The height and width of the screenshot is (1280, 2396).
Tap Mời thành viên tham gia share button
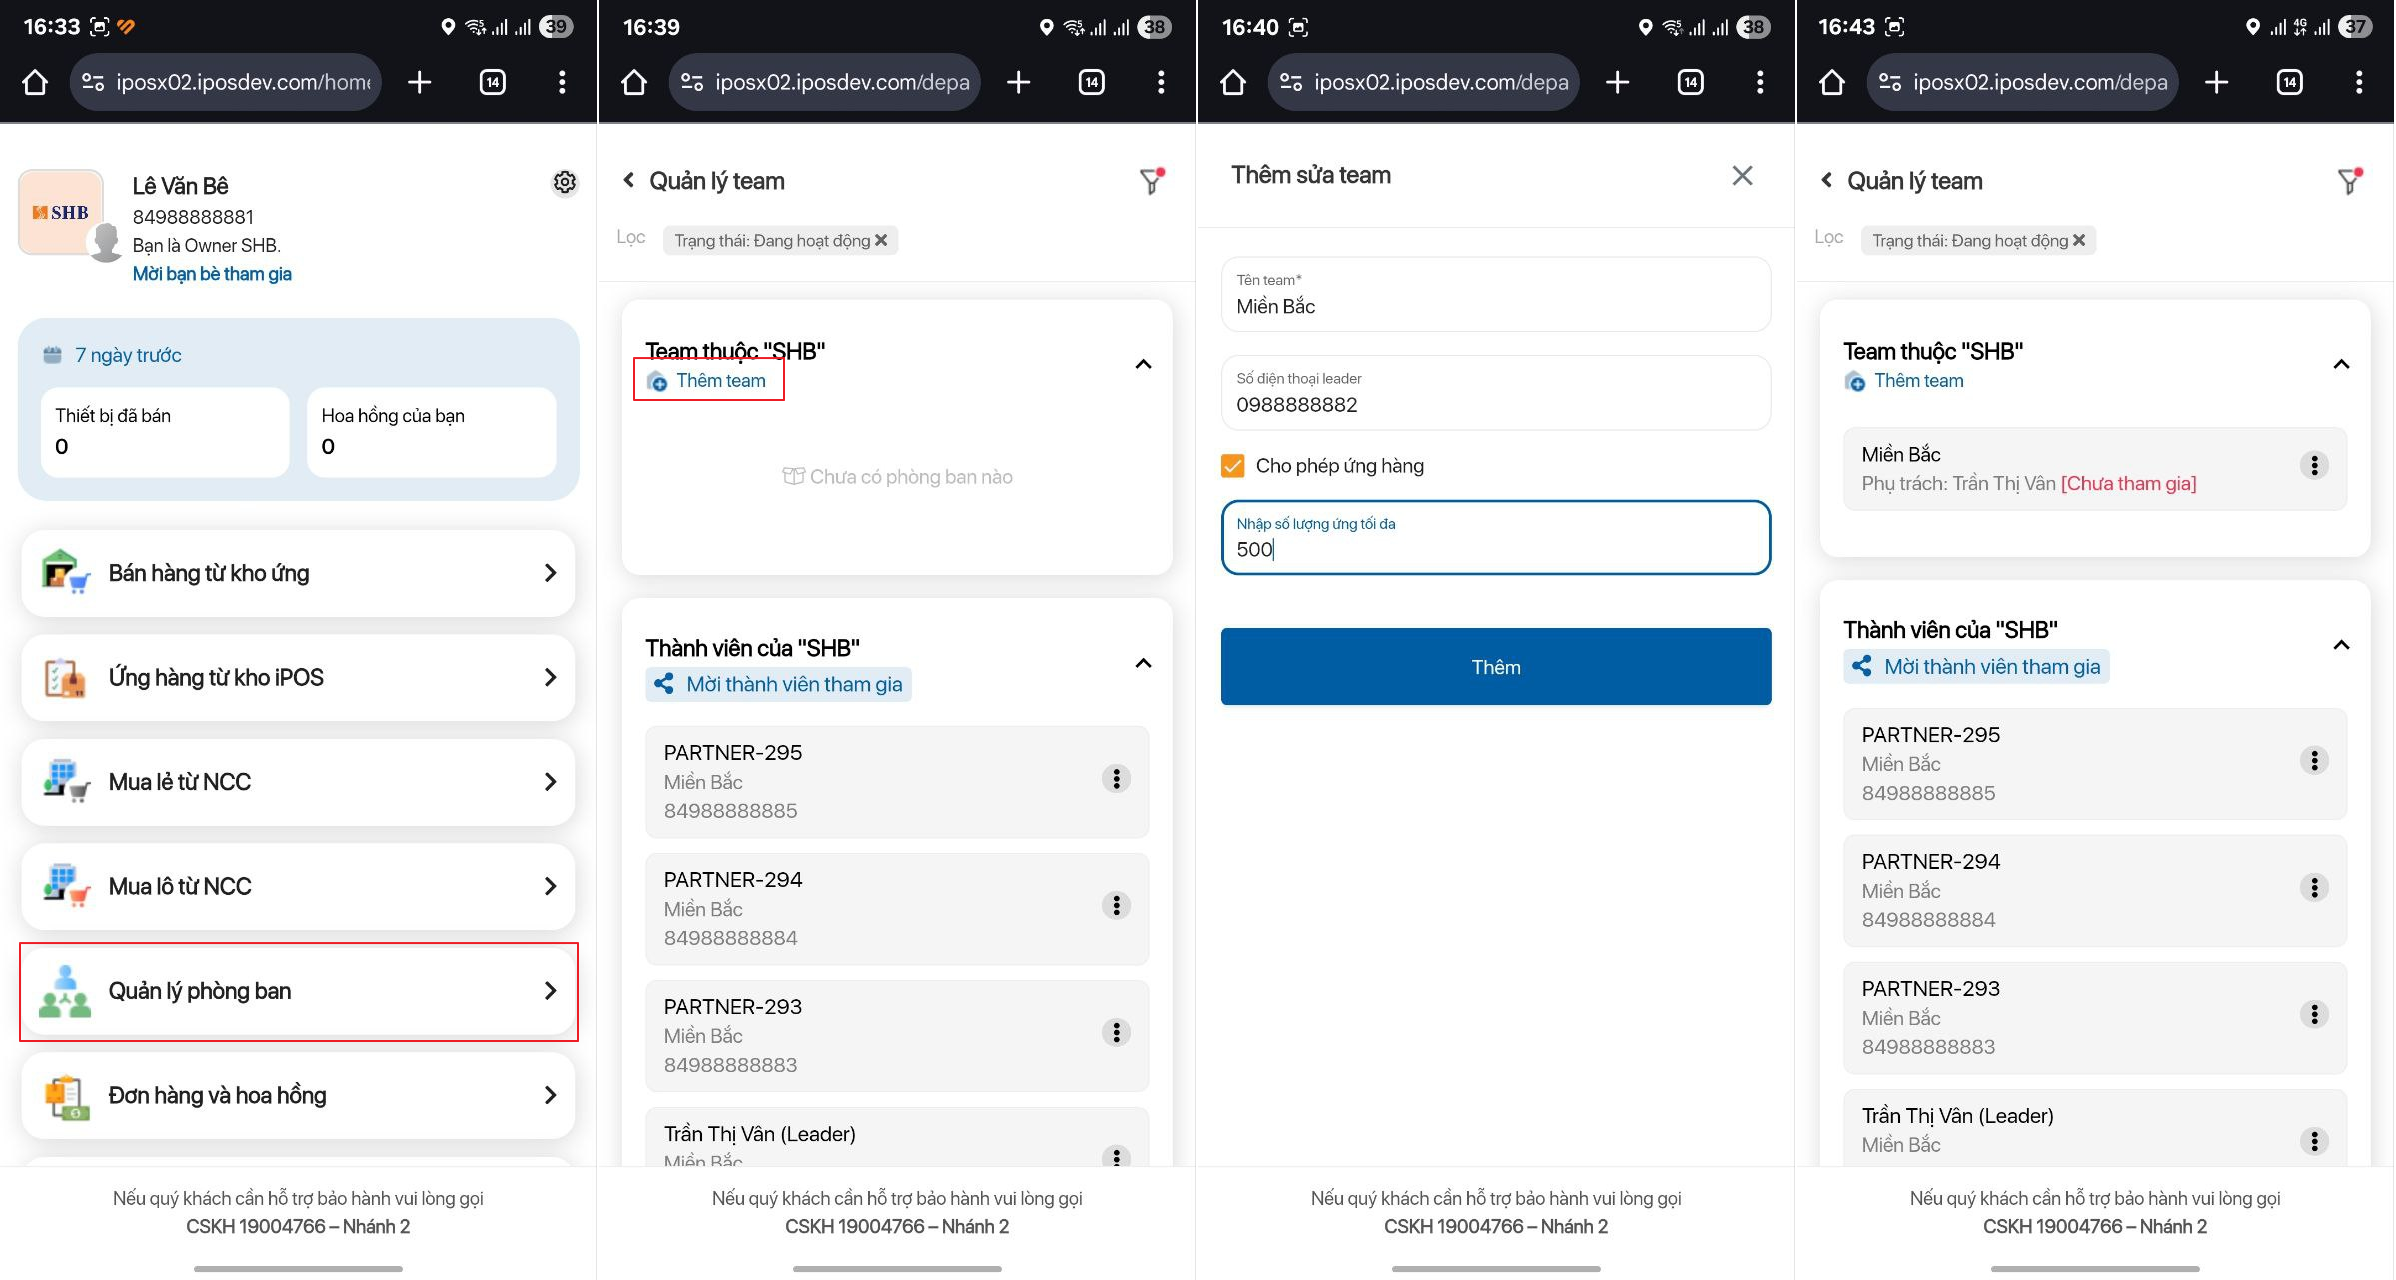[778, 684]
